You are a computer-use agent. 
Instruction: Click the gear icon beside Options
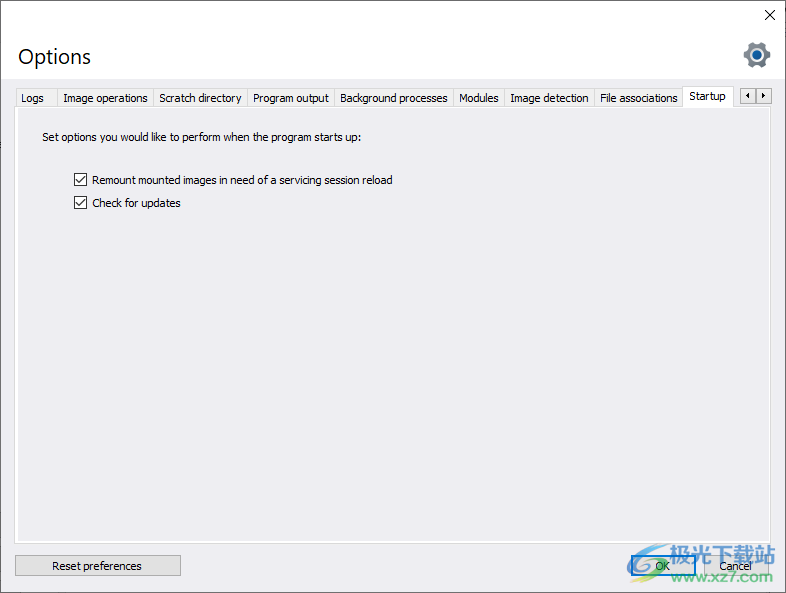click(x=757, y=55)
